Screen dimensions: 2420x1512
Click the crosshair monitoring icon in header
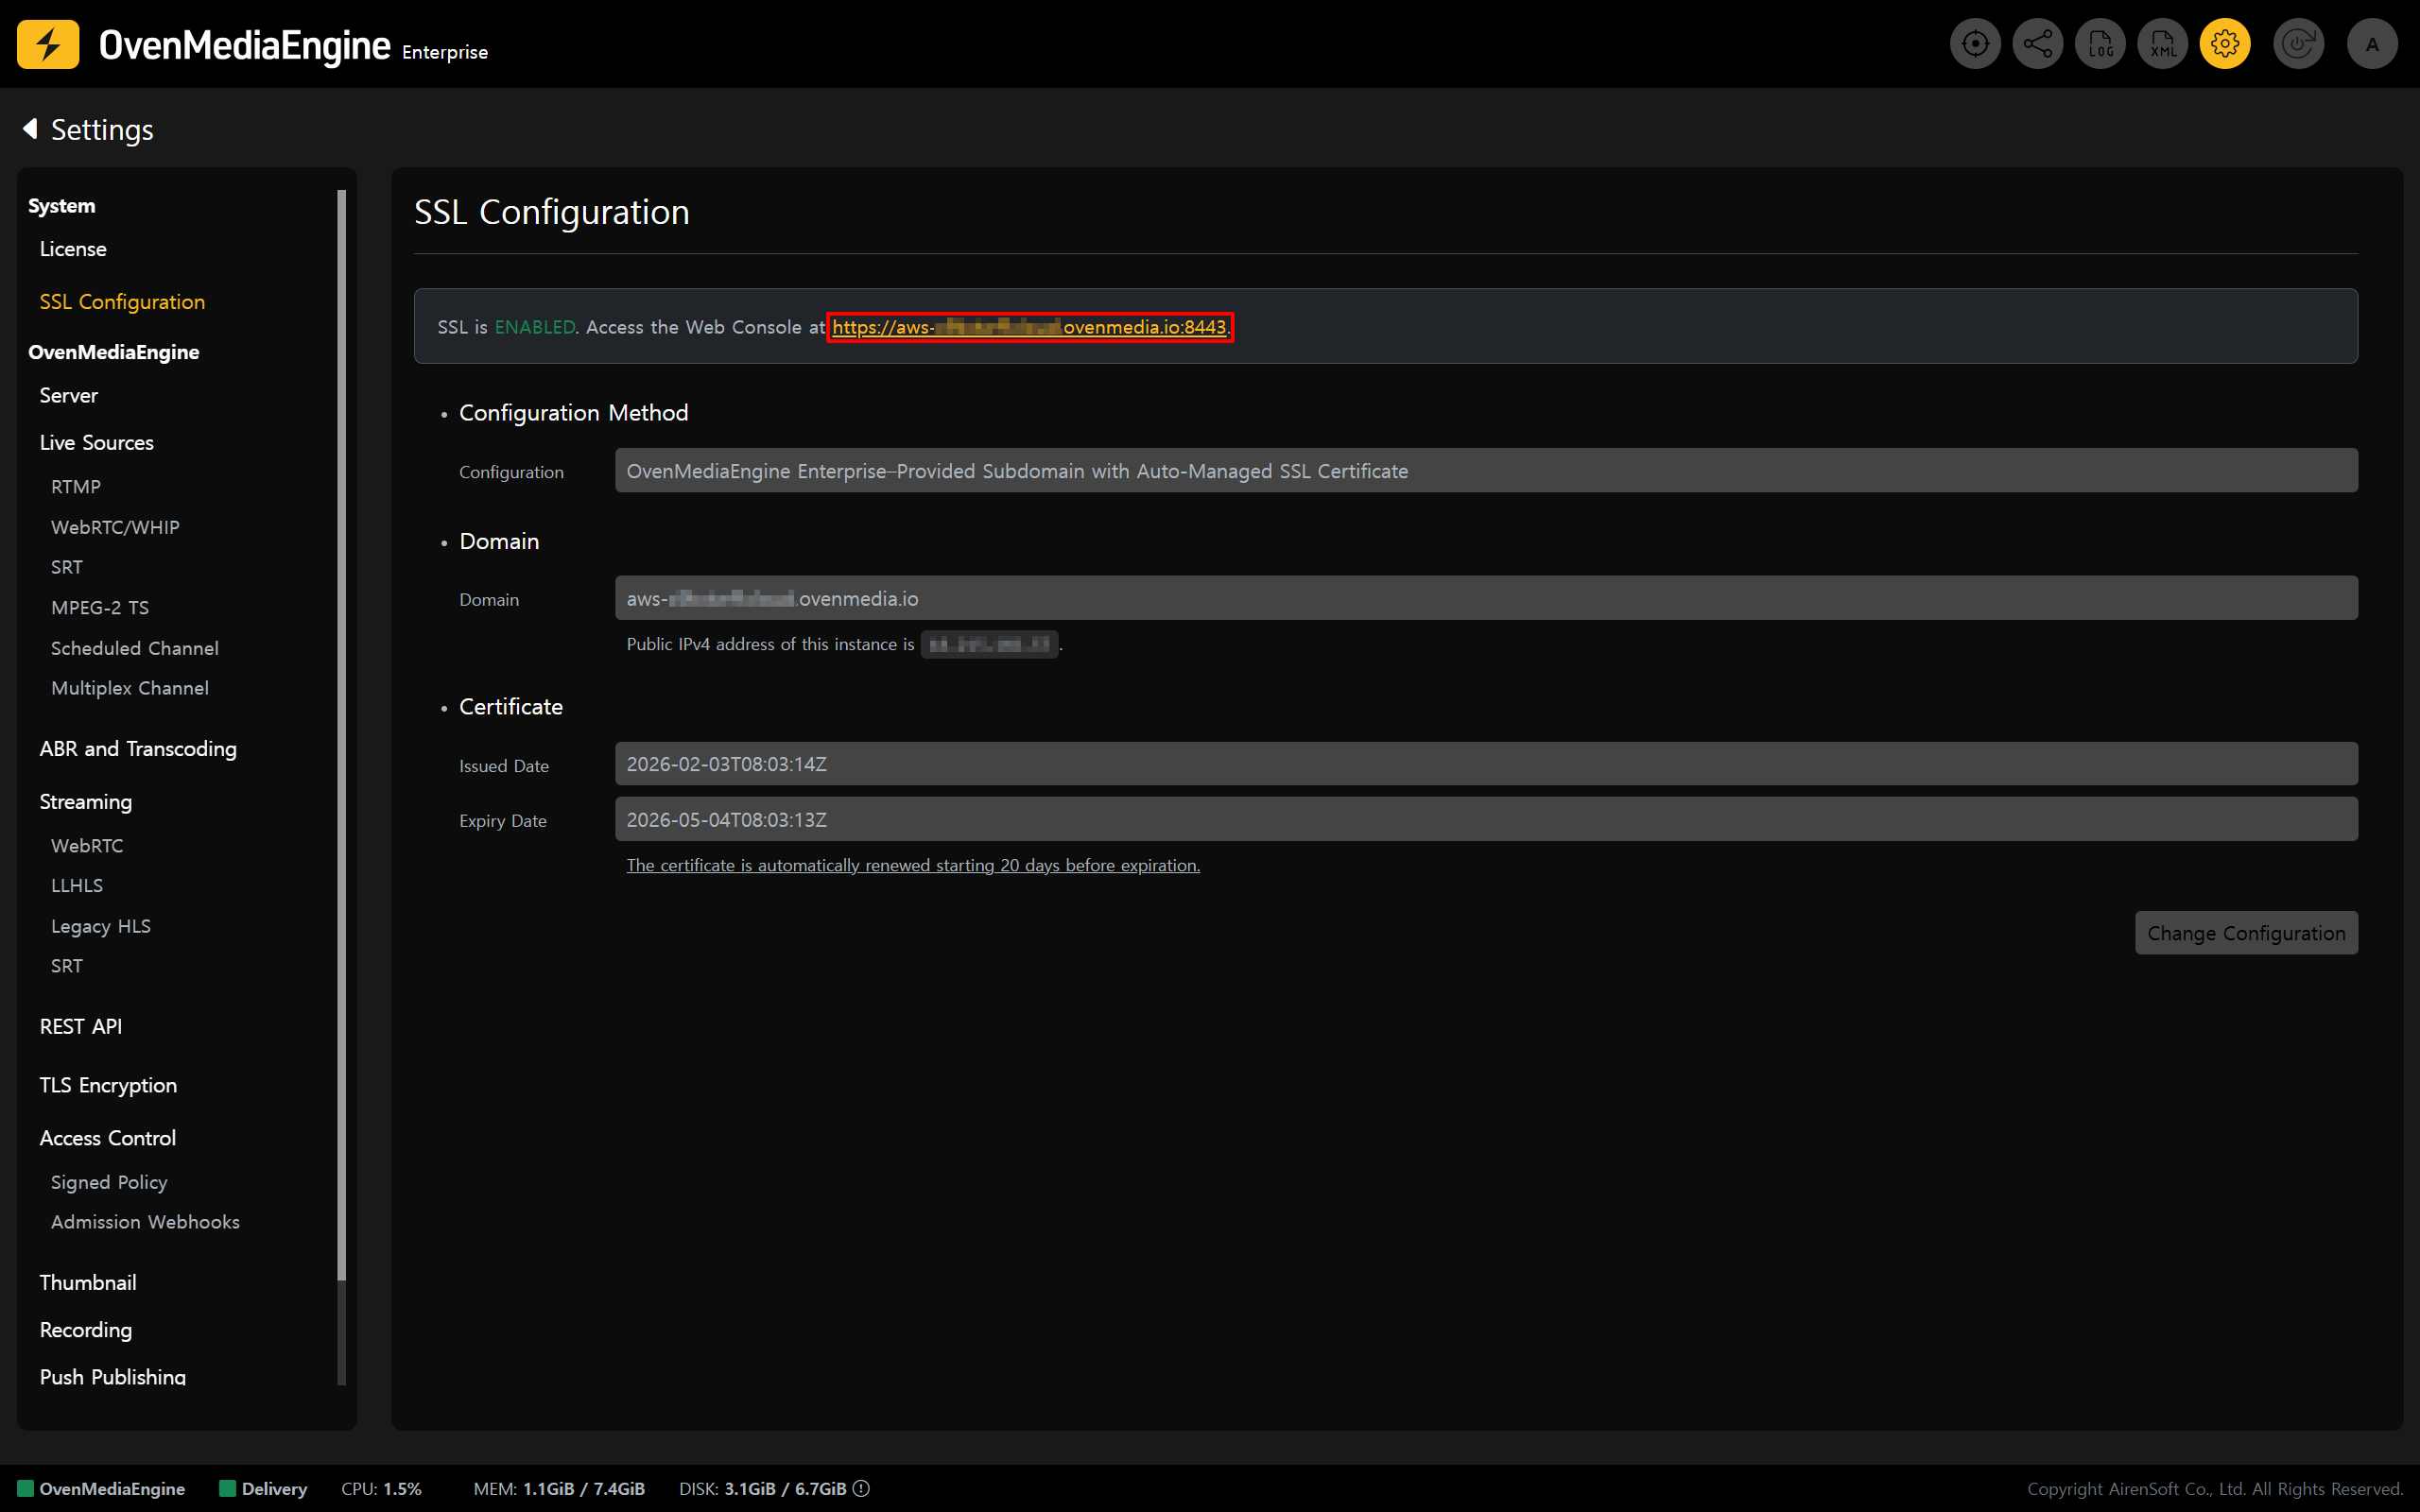click(1975, 44)
